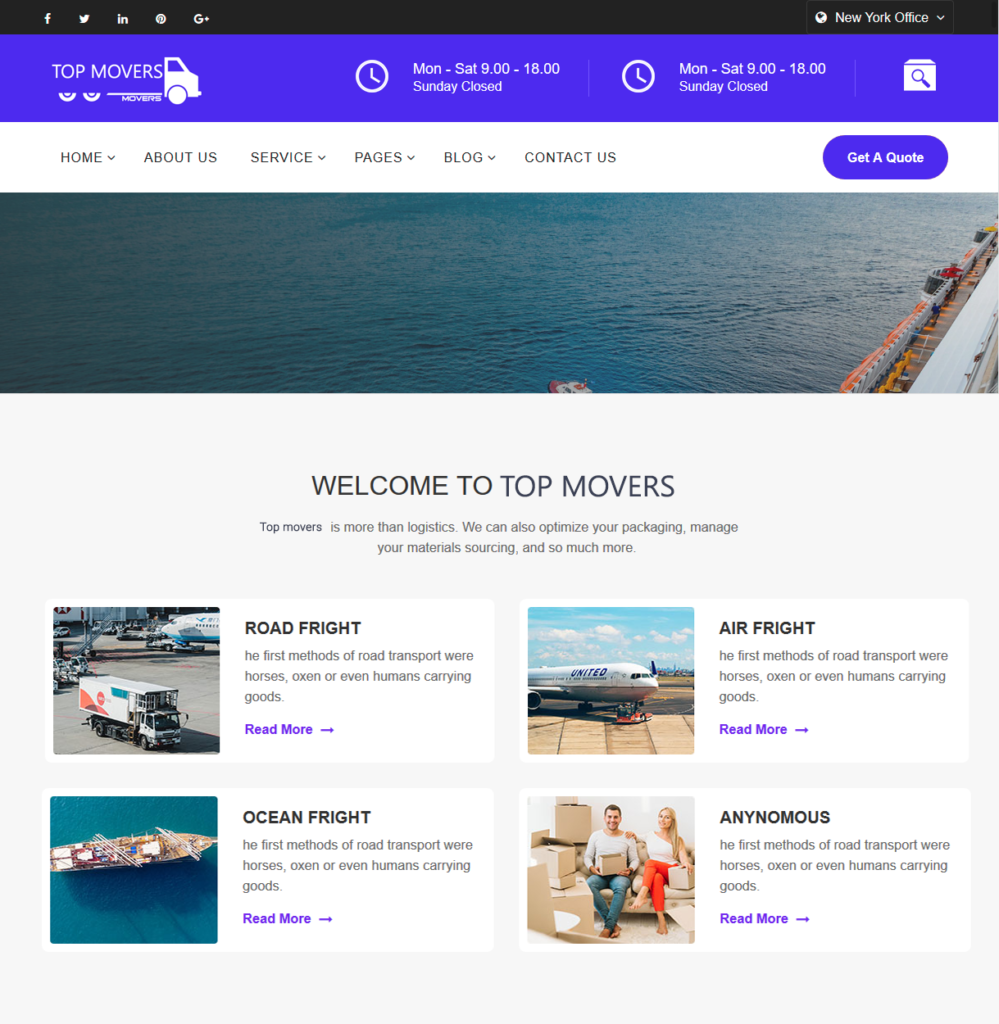The width and height of the screenshot is (999, 1024).
Task: Follow Read More under Road Fright
Action: (x=289, y=729)
